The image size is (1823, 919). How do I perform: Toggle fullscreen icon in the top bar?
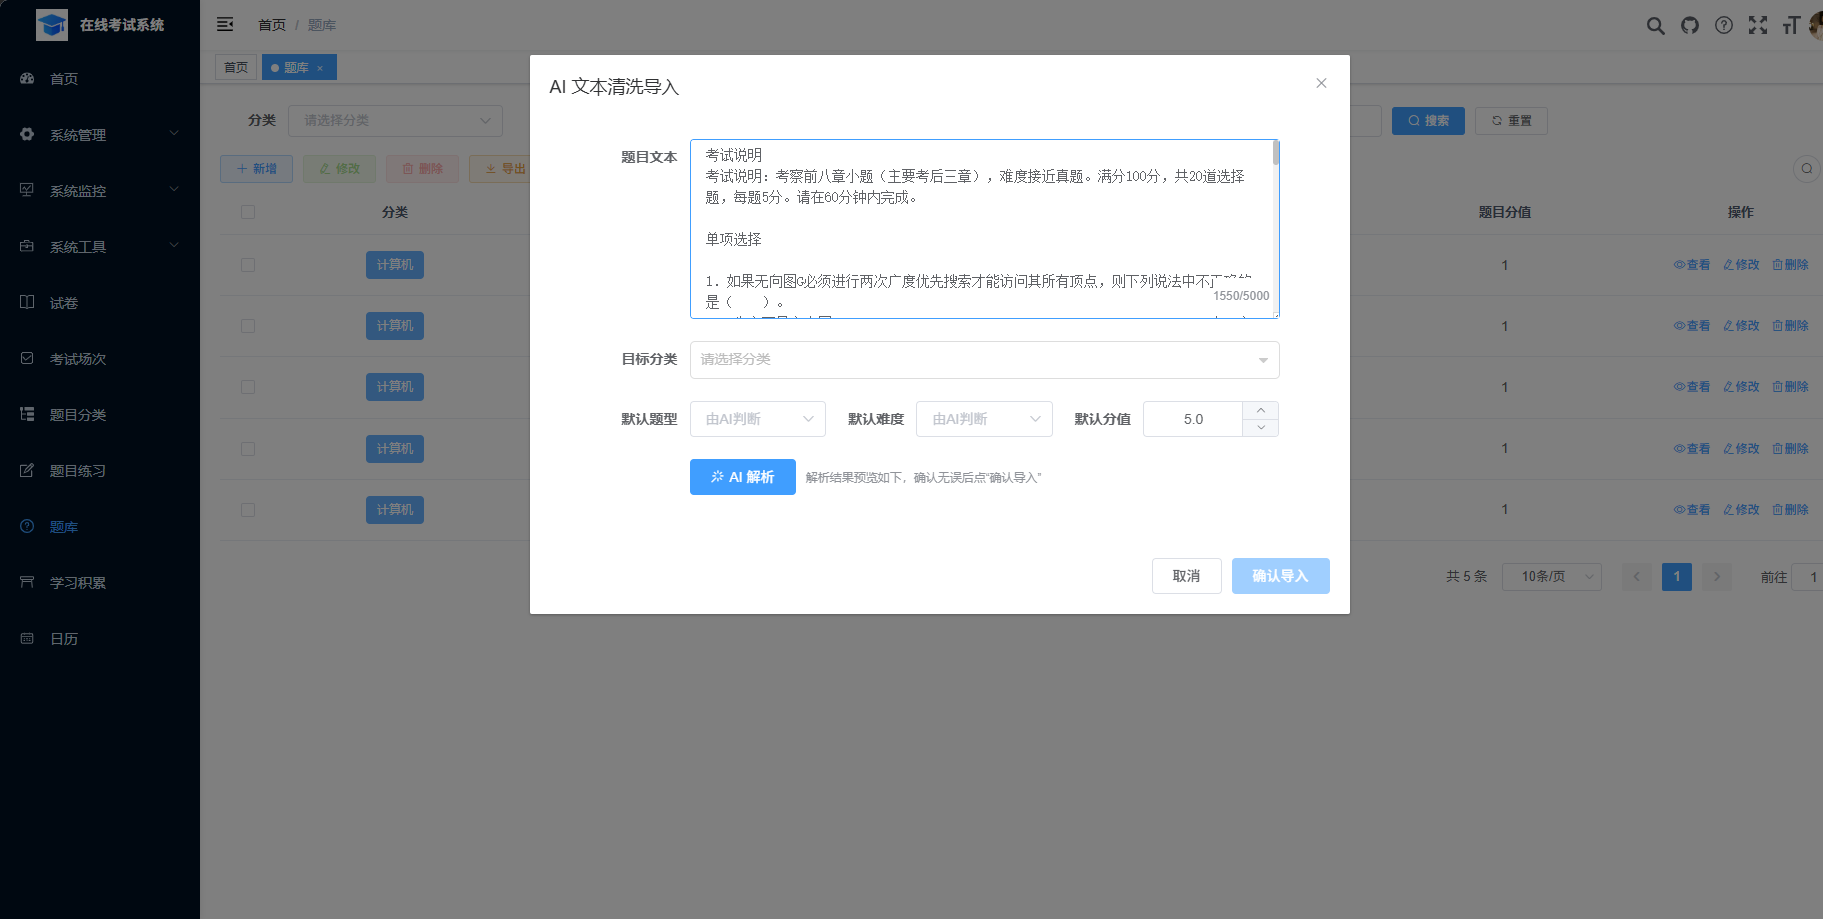point(1758,25)
